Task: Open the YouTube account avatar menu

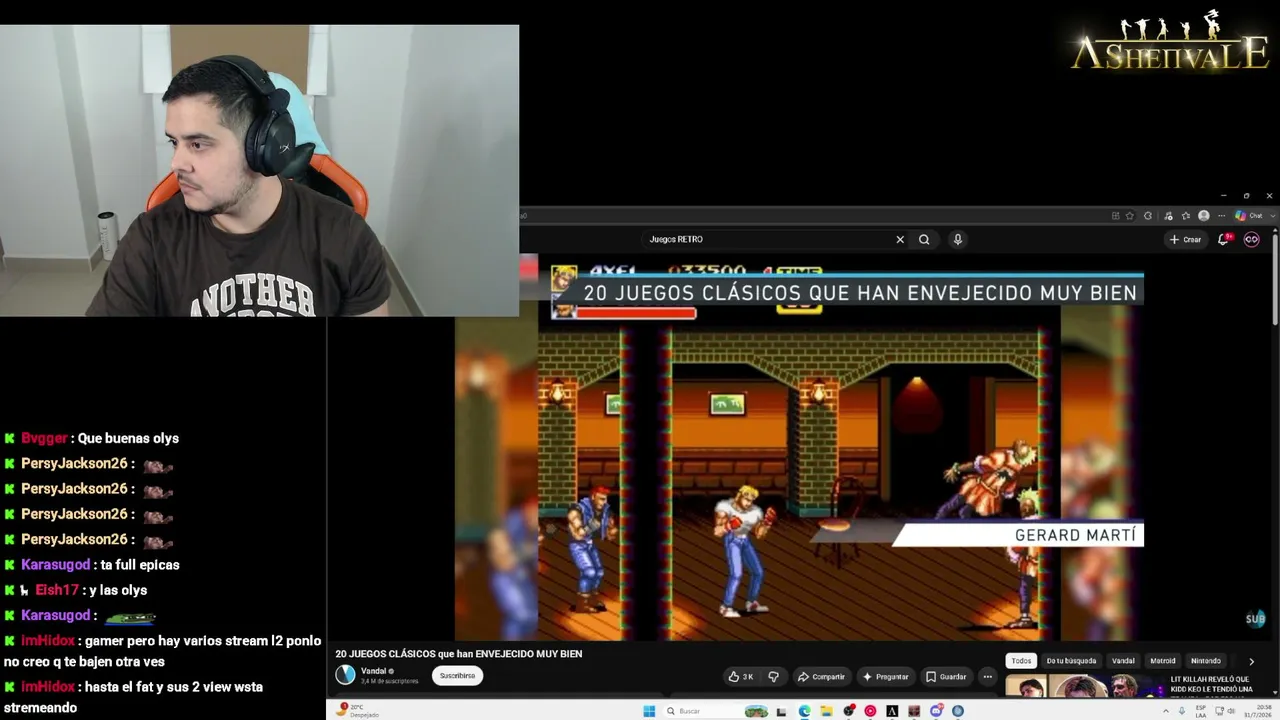Action: point(1251,239)
